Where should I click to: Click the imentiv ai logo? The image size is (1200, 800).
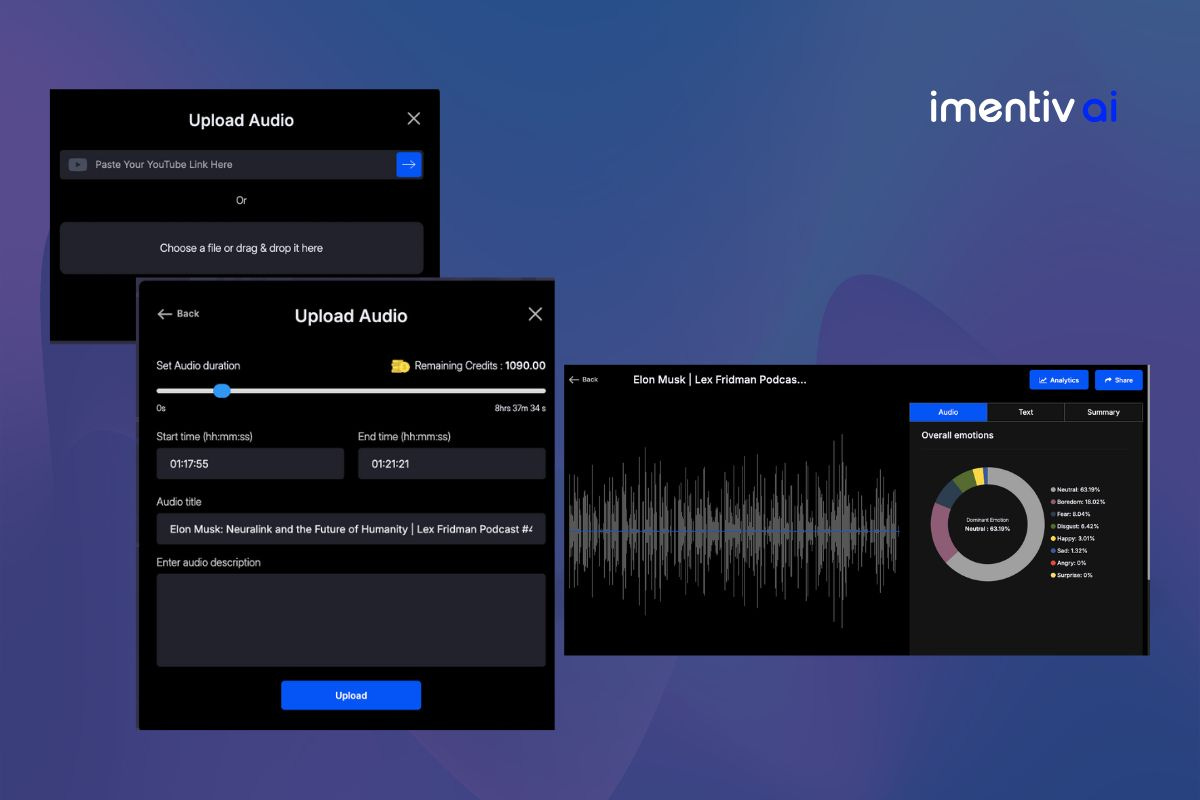click(1023, 107)
